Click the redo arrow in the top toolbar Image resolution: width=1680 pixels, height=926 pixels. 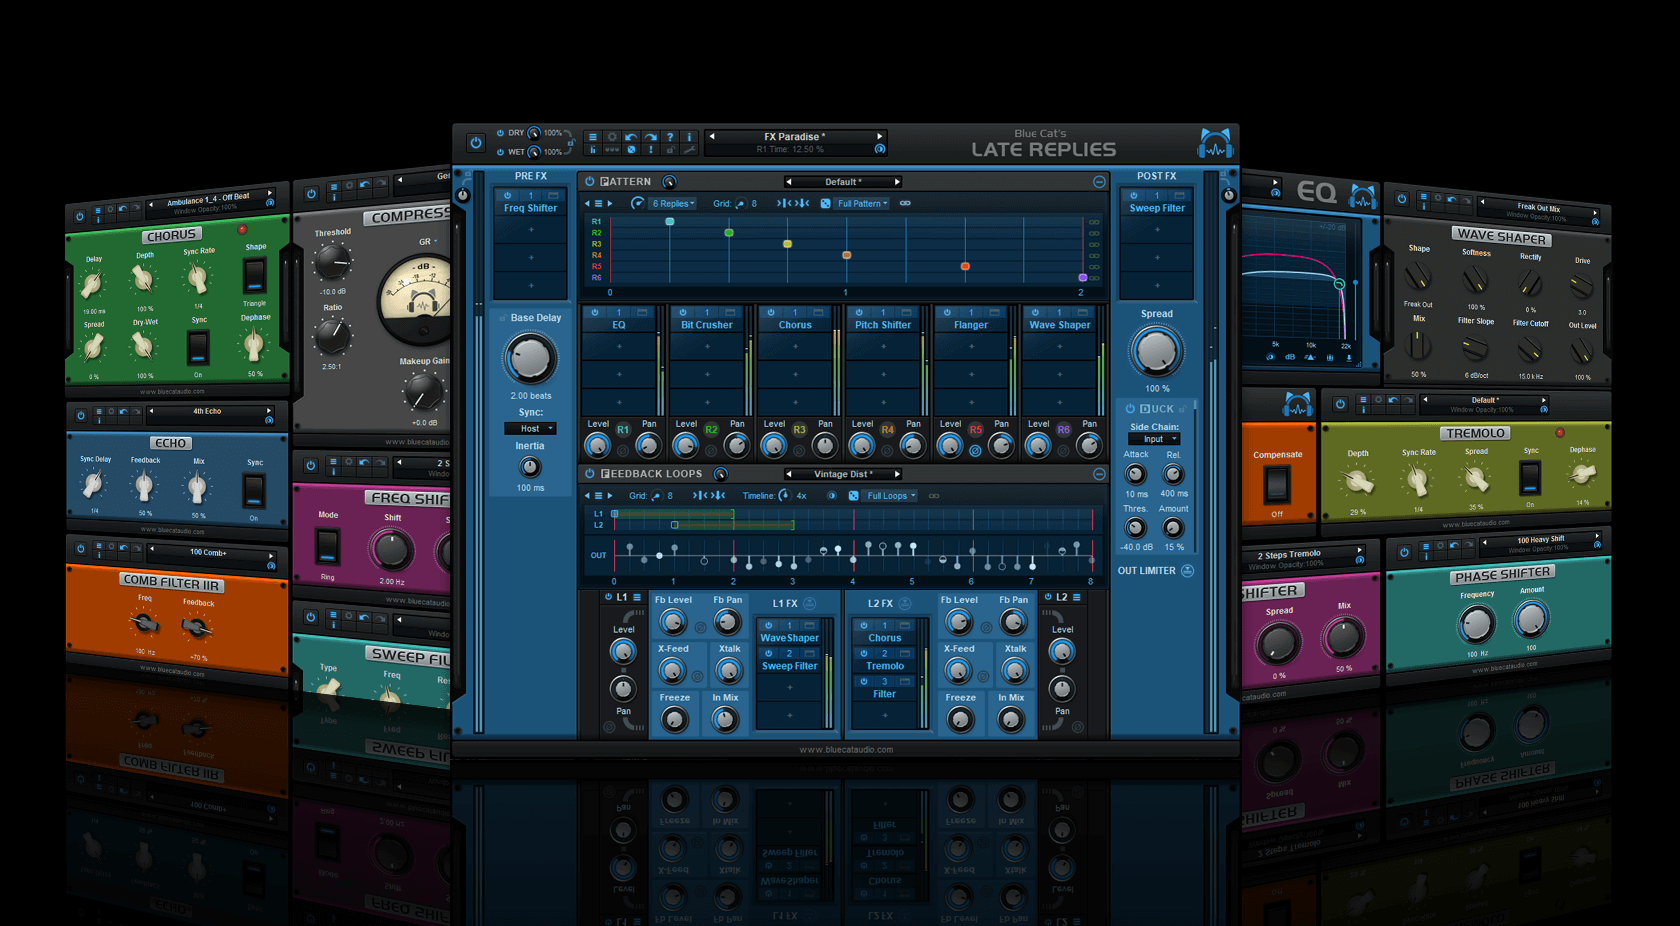pyautogui.click(x=650, y=137)
